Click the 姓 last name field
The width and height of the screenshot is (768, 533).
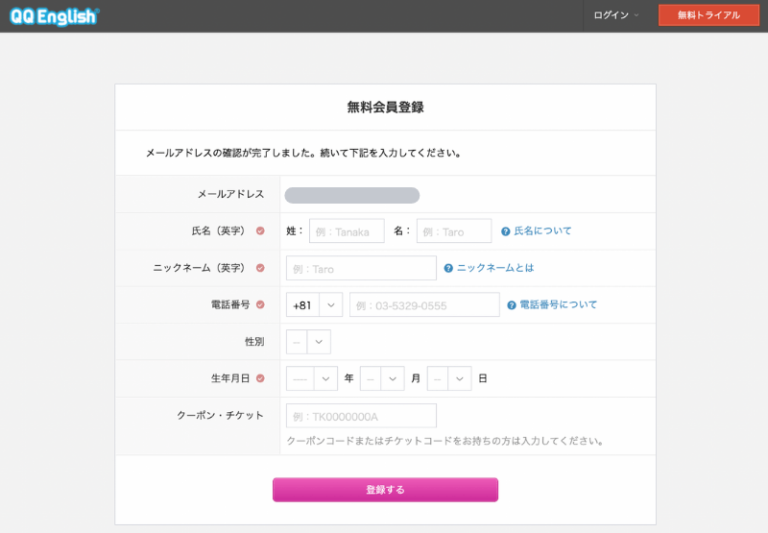pyautogui.click(x=346, y=231)
